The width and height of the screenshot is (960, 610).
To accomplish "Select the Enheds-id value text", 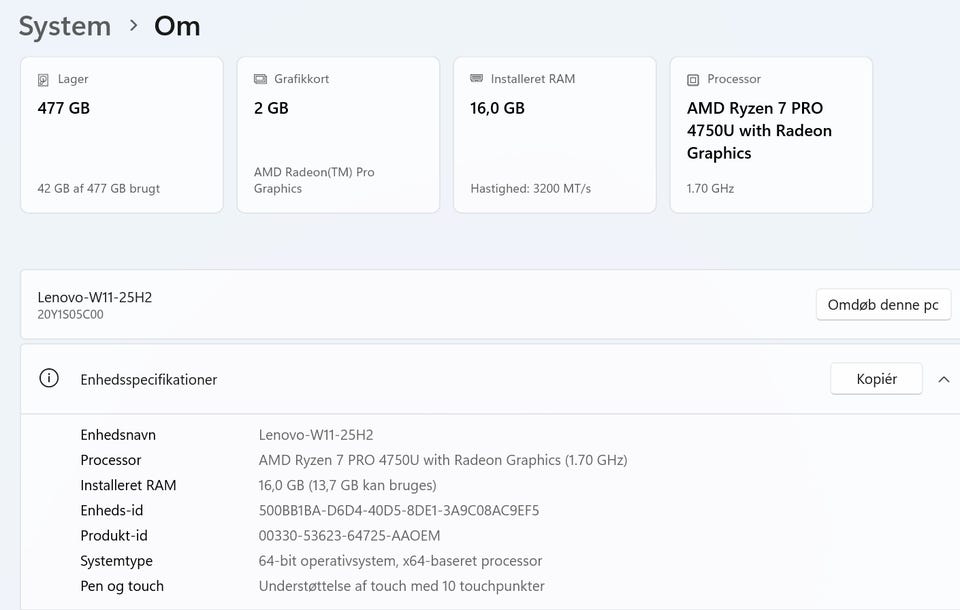I will coord(398,511).
